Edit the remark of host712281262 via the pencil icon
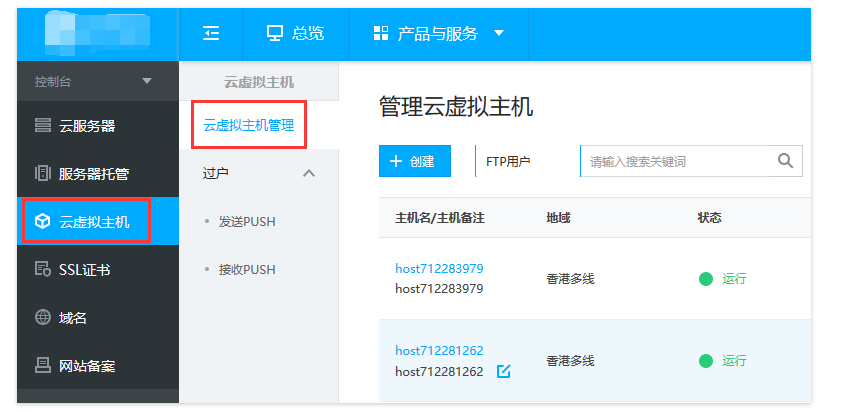This screenshot has width=844, height=412. click(503, 371)
